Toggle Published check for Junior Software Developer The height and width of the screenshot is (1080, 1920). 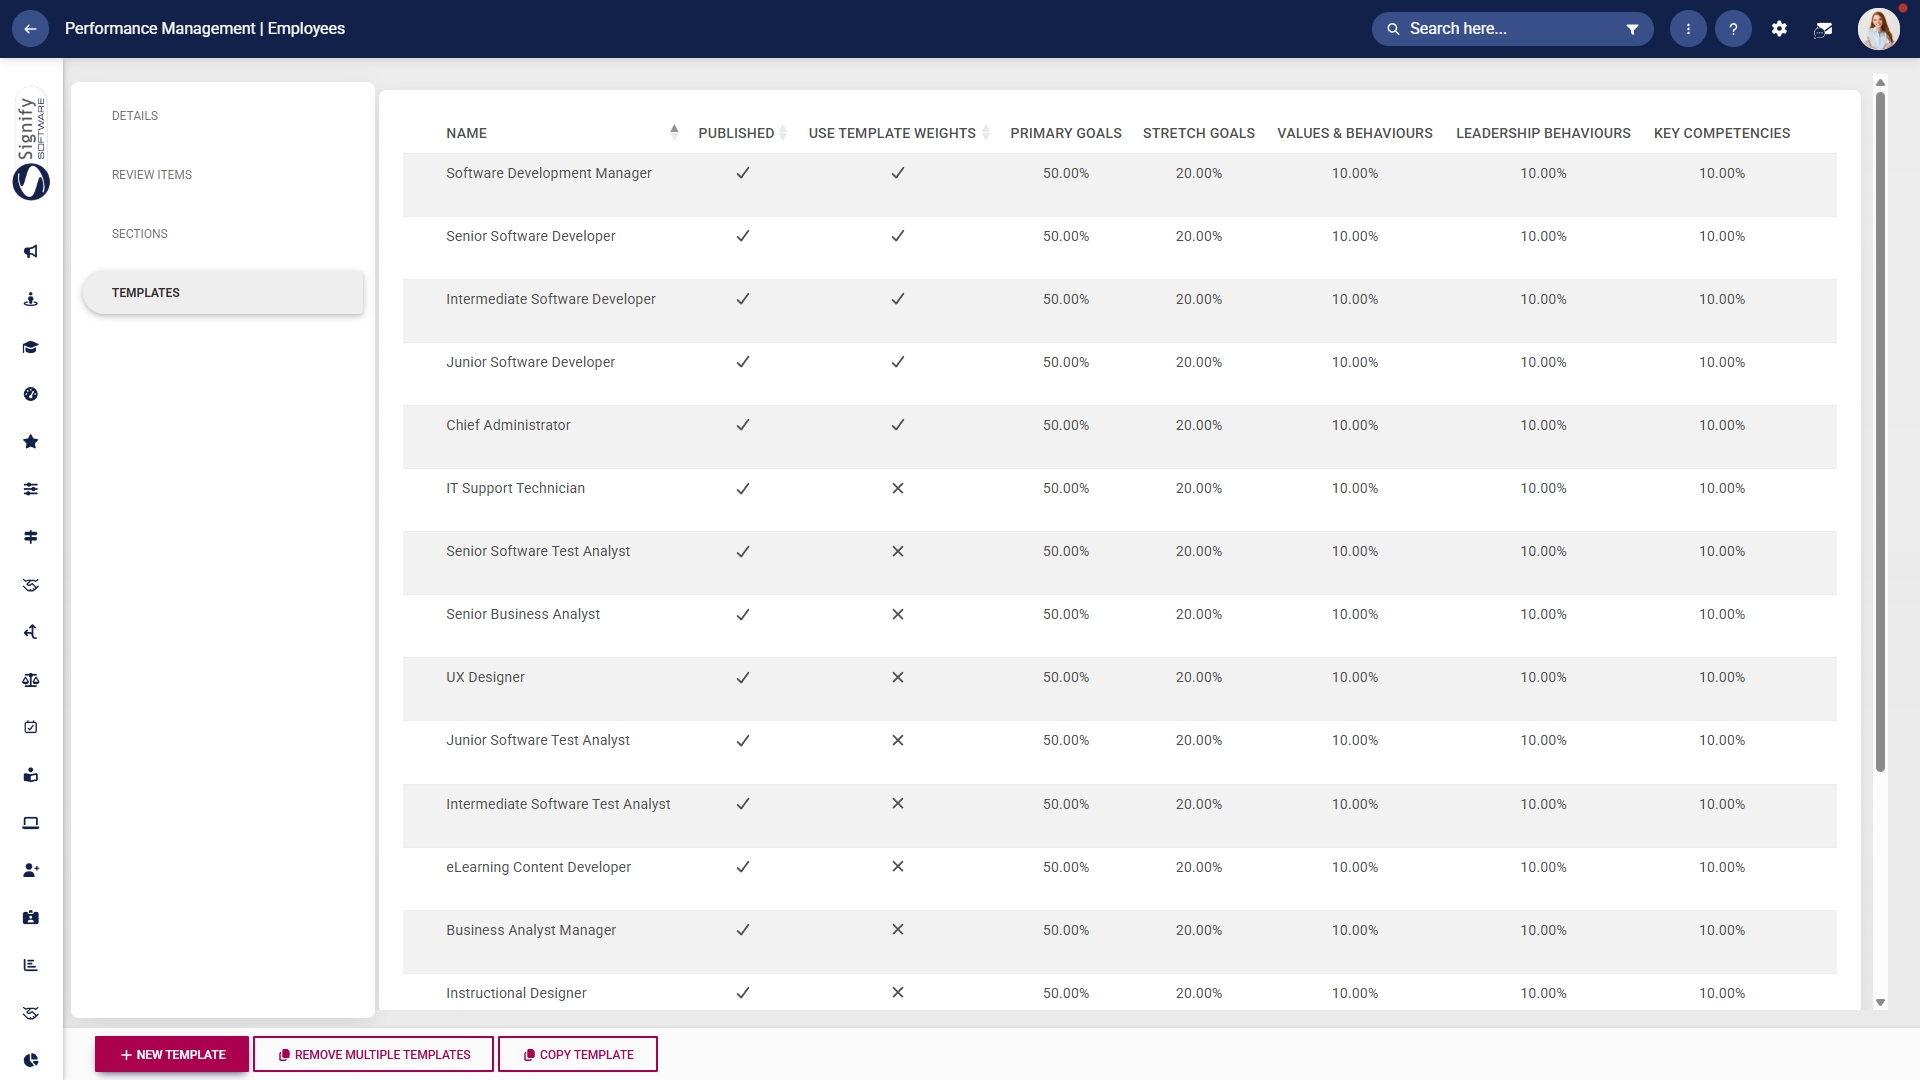coord(742,362)
